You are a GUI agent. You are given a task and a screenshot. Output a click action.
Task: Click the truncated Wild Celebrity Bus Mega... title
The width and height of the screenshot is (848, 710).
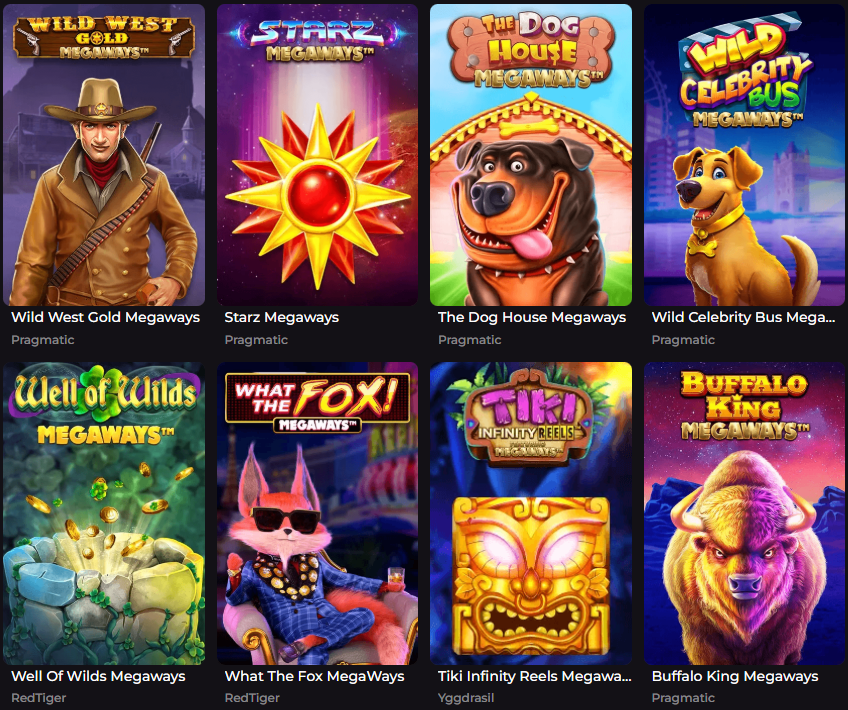coord(743,317)
